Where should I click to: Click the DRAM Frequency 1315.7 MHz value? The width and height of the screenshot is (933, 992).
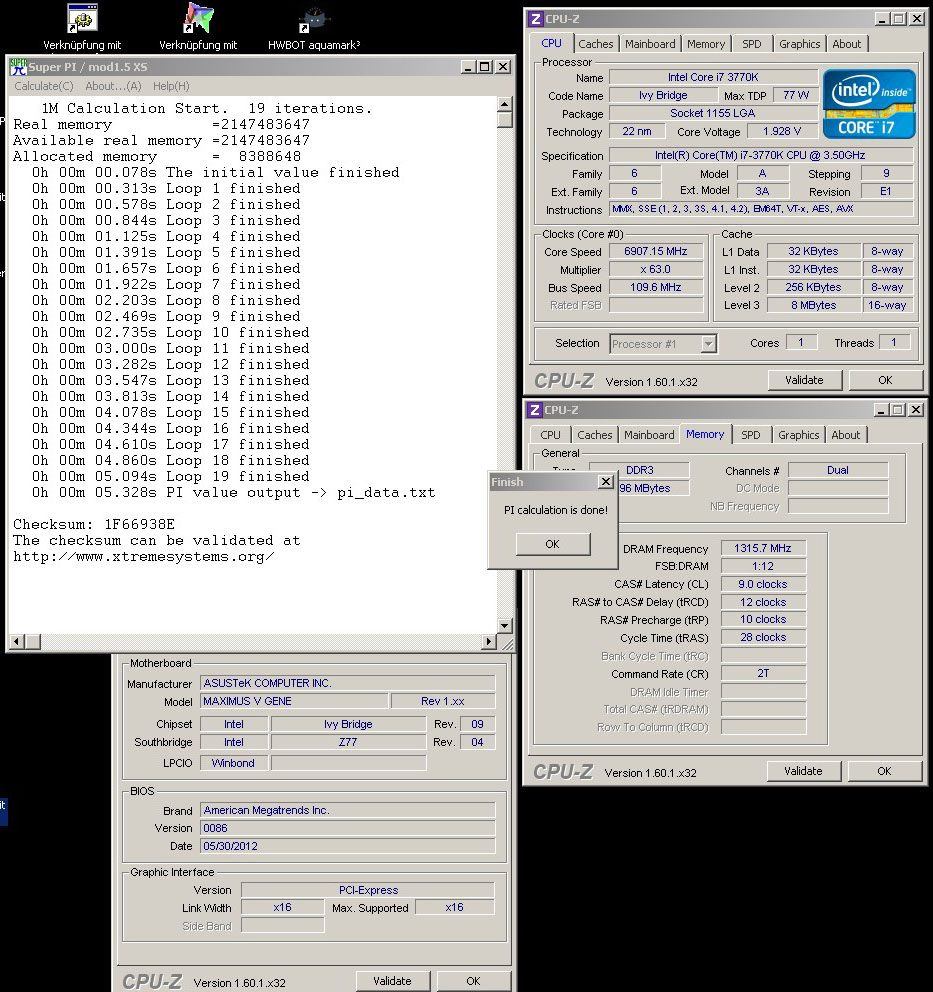click(763, 549)
